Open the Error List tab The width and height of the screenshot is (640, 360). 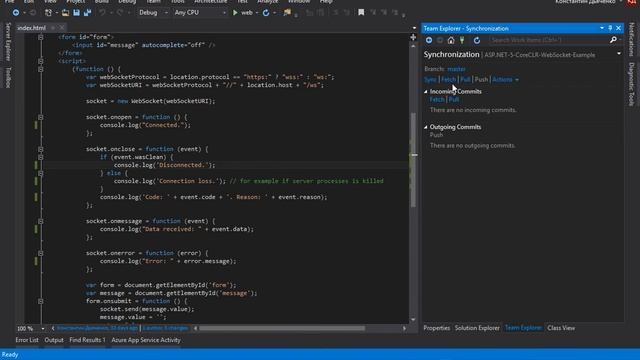click(x=27, y=340)
